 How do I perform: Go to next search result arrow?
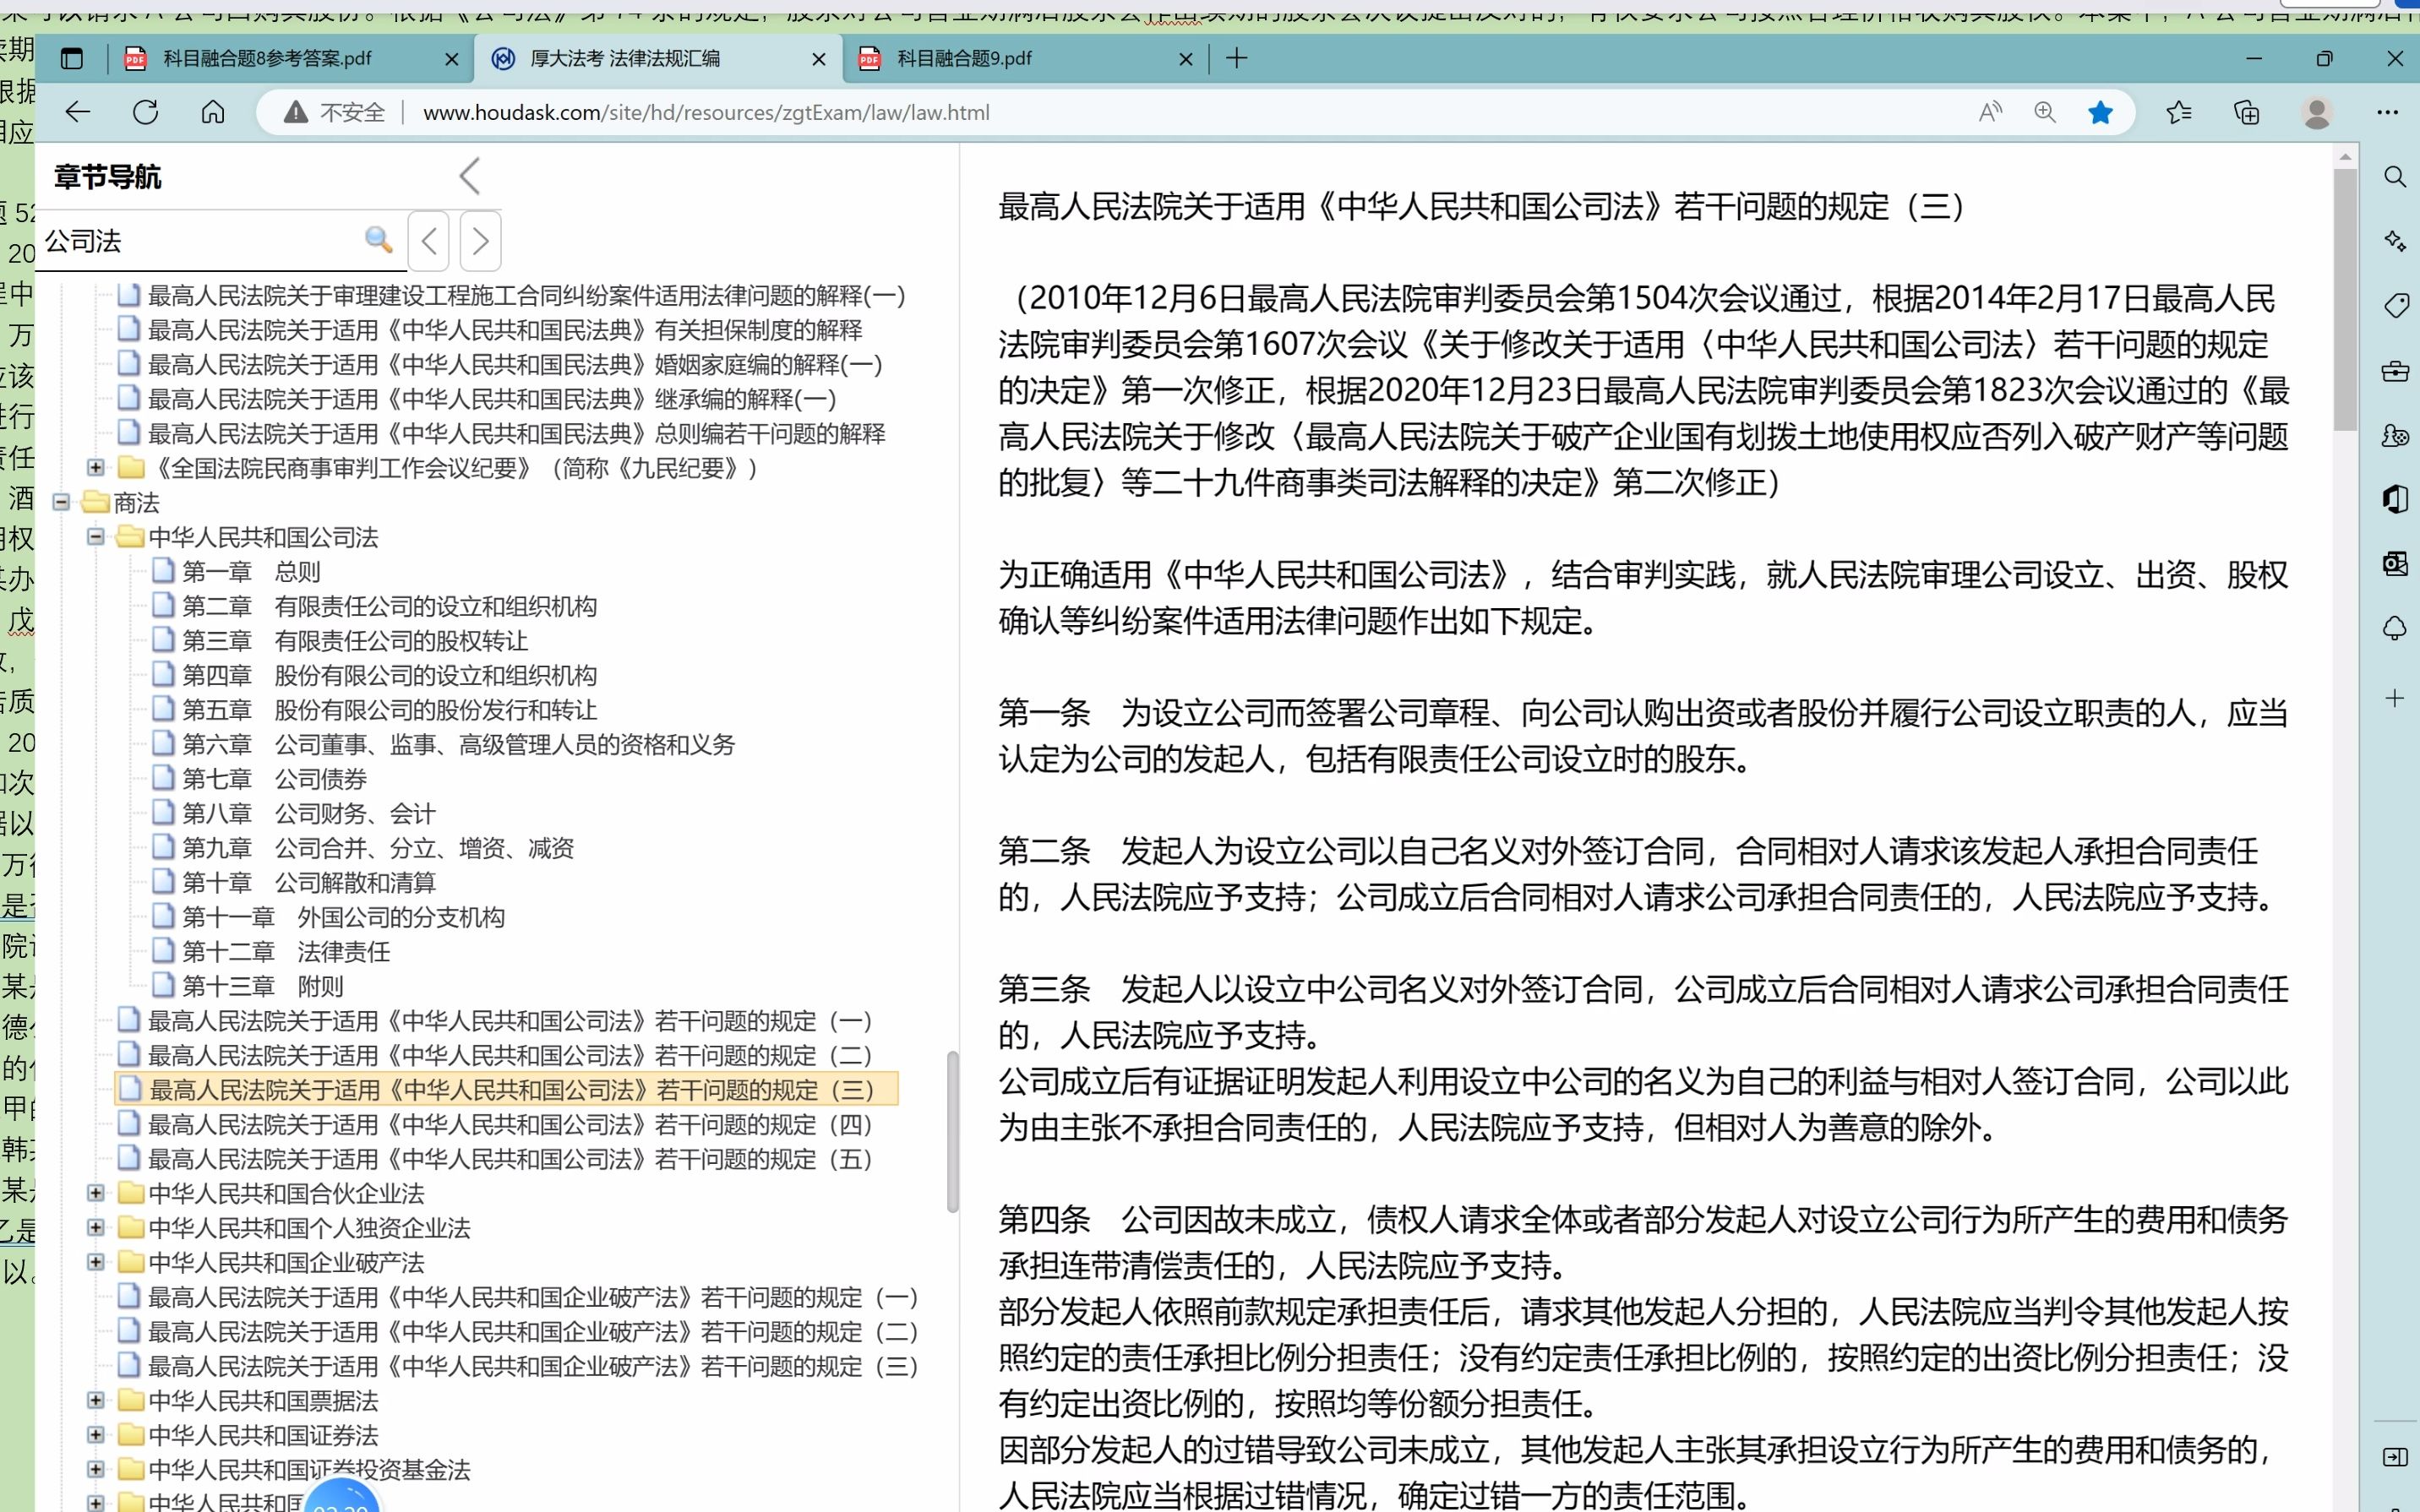[x=480, y=241]
